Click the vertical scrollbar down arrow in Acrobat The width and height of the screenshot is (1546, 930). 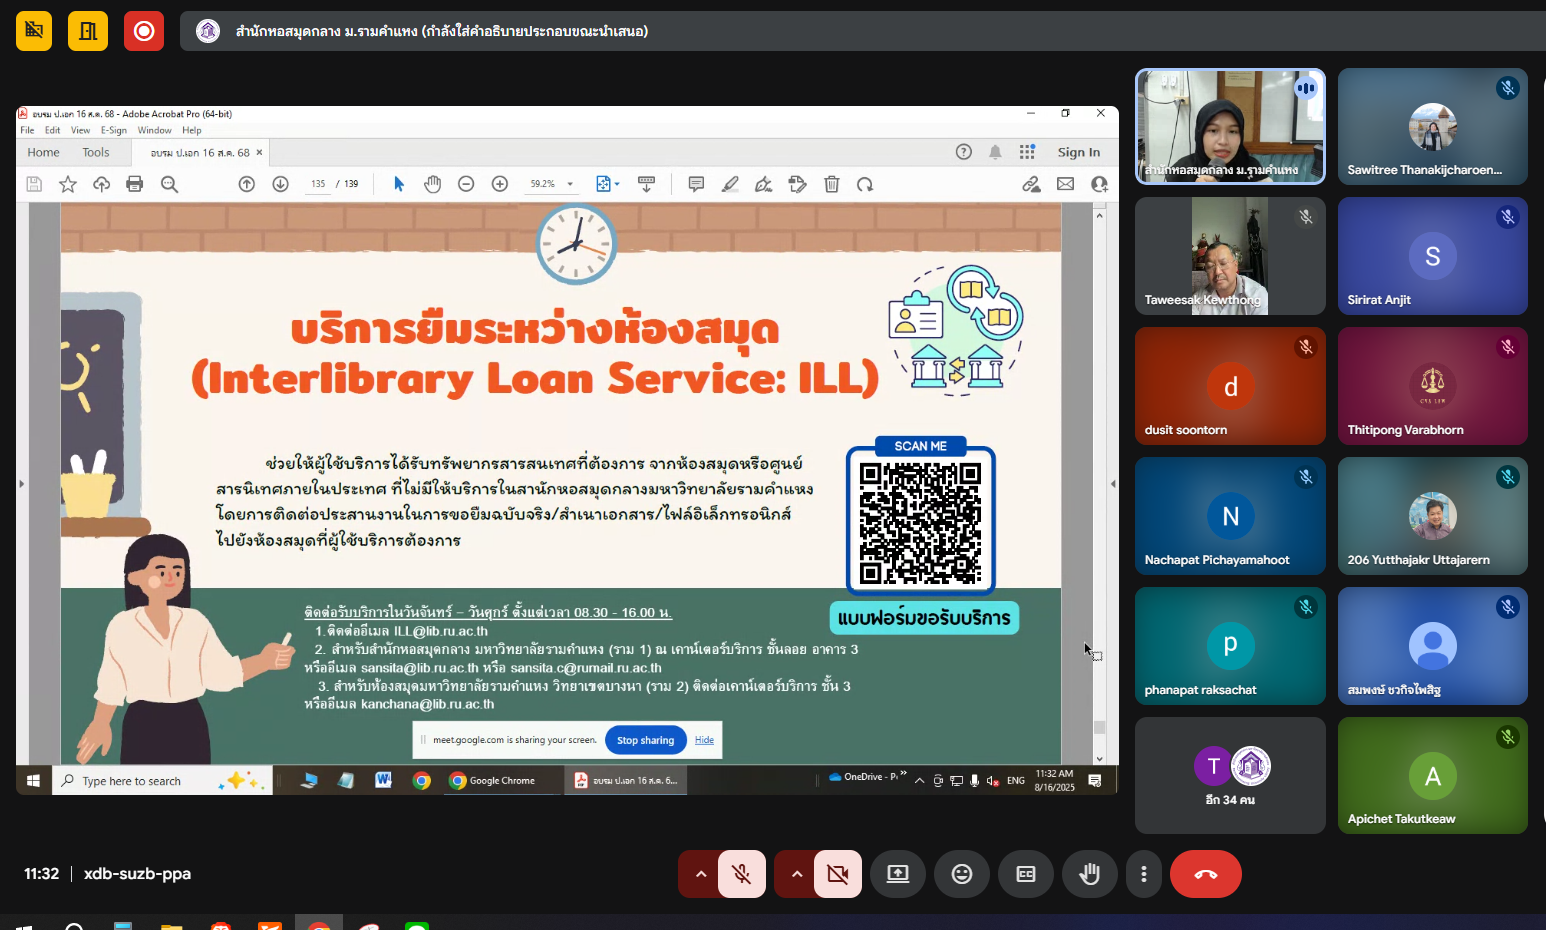(x=1100, y=759)
